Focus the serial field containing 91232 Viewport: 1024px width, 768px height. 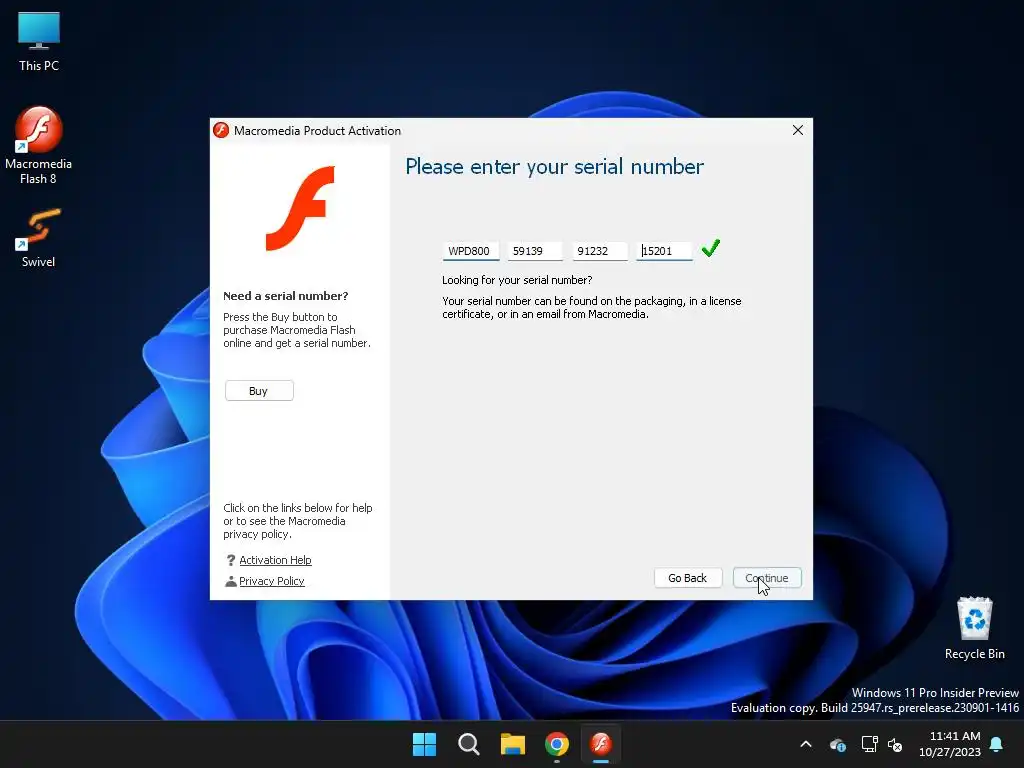[x=600, y=251]
